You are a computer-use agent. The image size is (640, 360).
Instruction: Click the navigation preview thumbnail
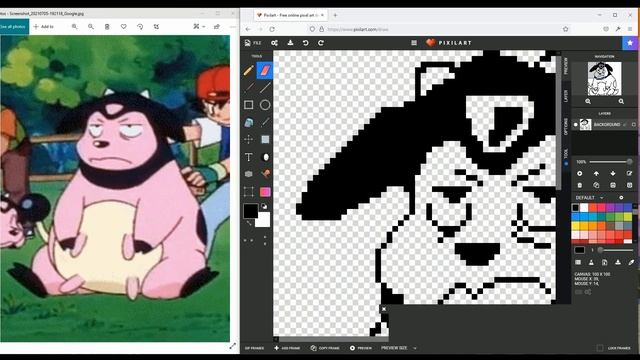pyautogui.click(x=604, y=79)
